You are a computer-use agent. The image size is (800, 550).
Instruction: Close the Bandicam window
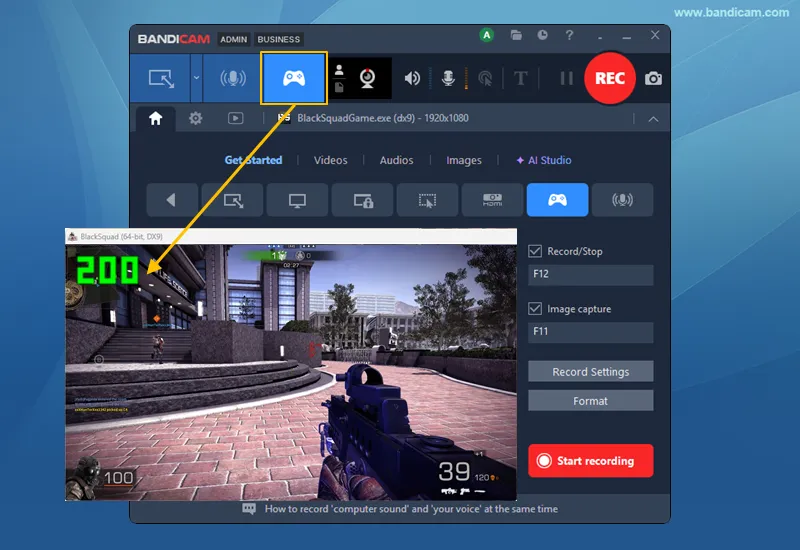tap(655, 35)
